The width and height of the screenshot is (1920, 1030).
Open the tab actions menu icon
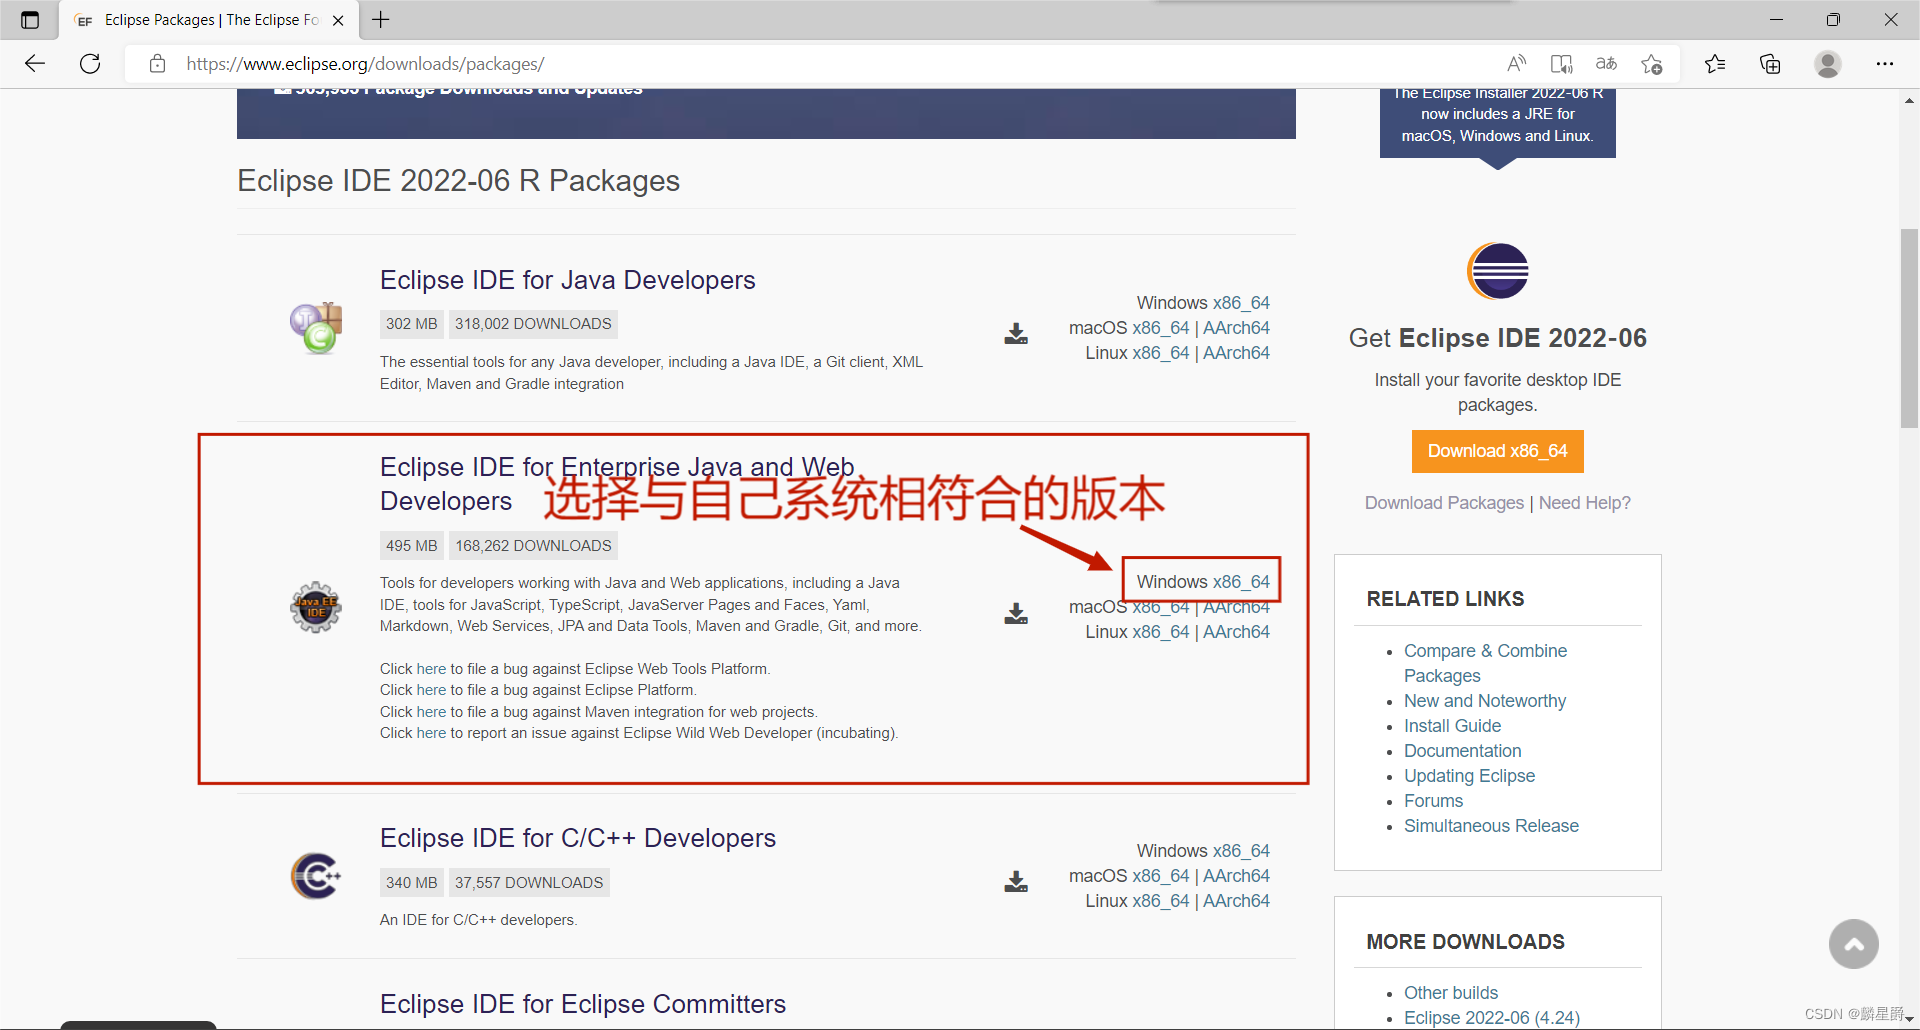pos(30,20)
